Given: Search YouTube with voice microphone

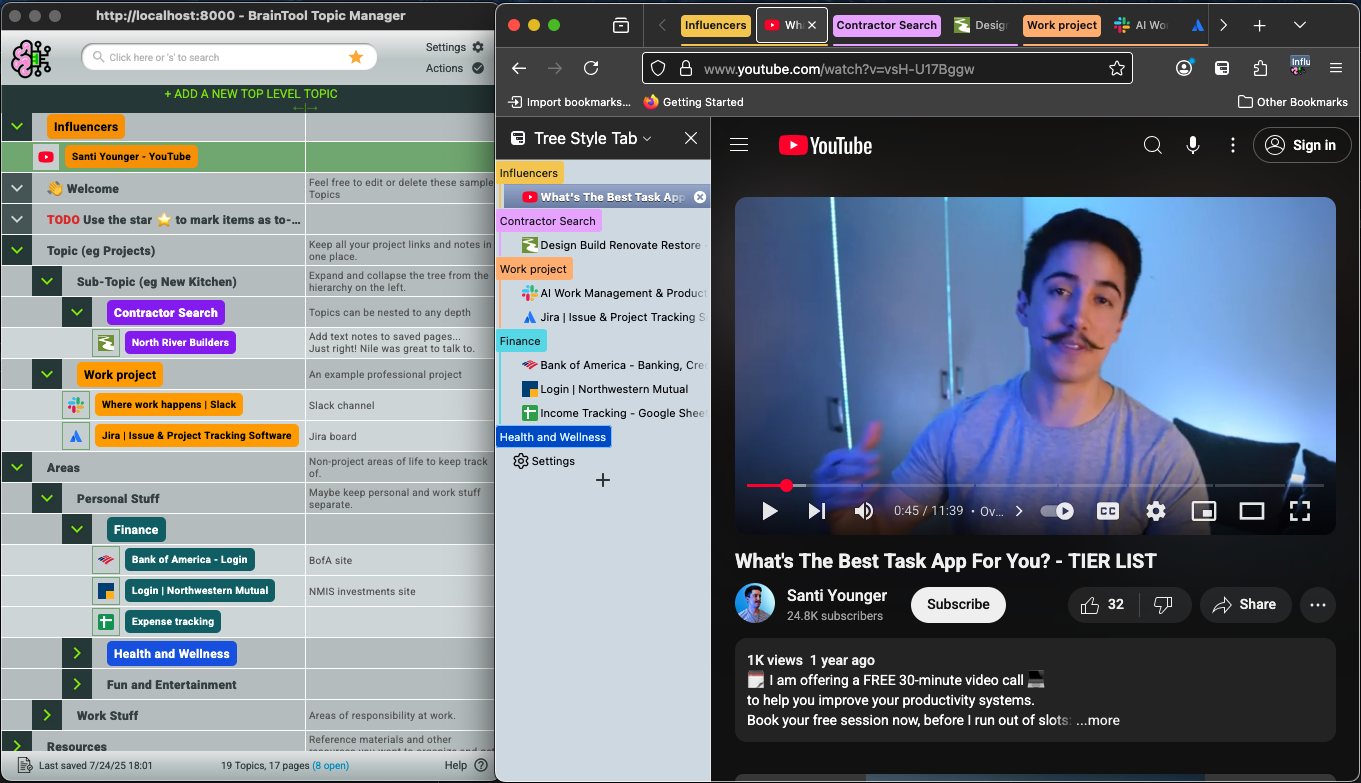Looking at the screenshot, I should point(1193,145).
